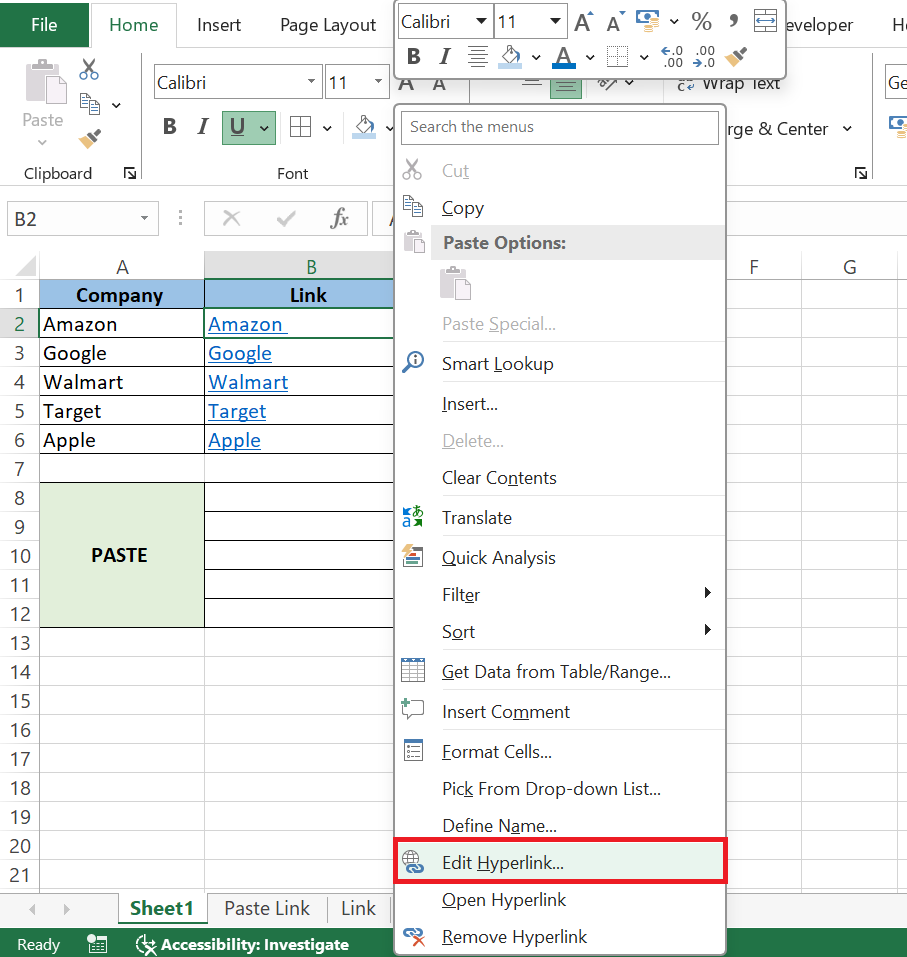Switch to the Paste Link sheet tab
The image size is (907, 957).
267,908
